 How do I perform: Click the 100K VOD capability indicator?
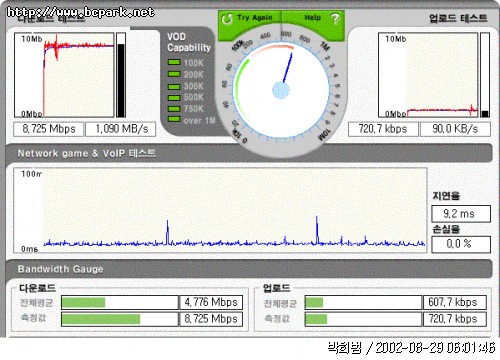(174, 62)
